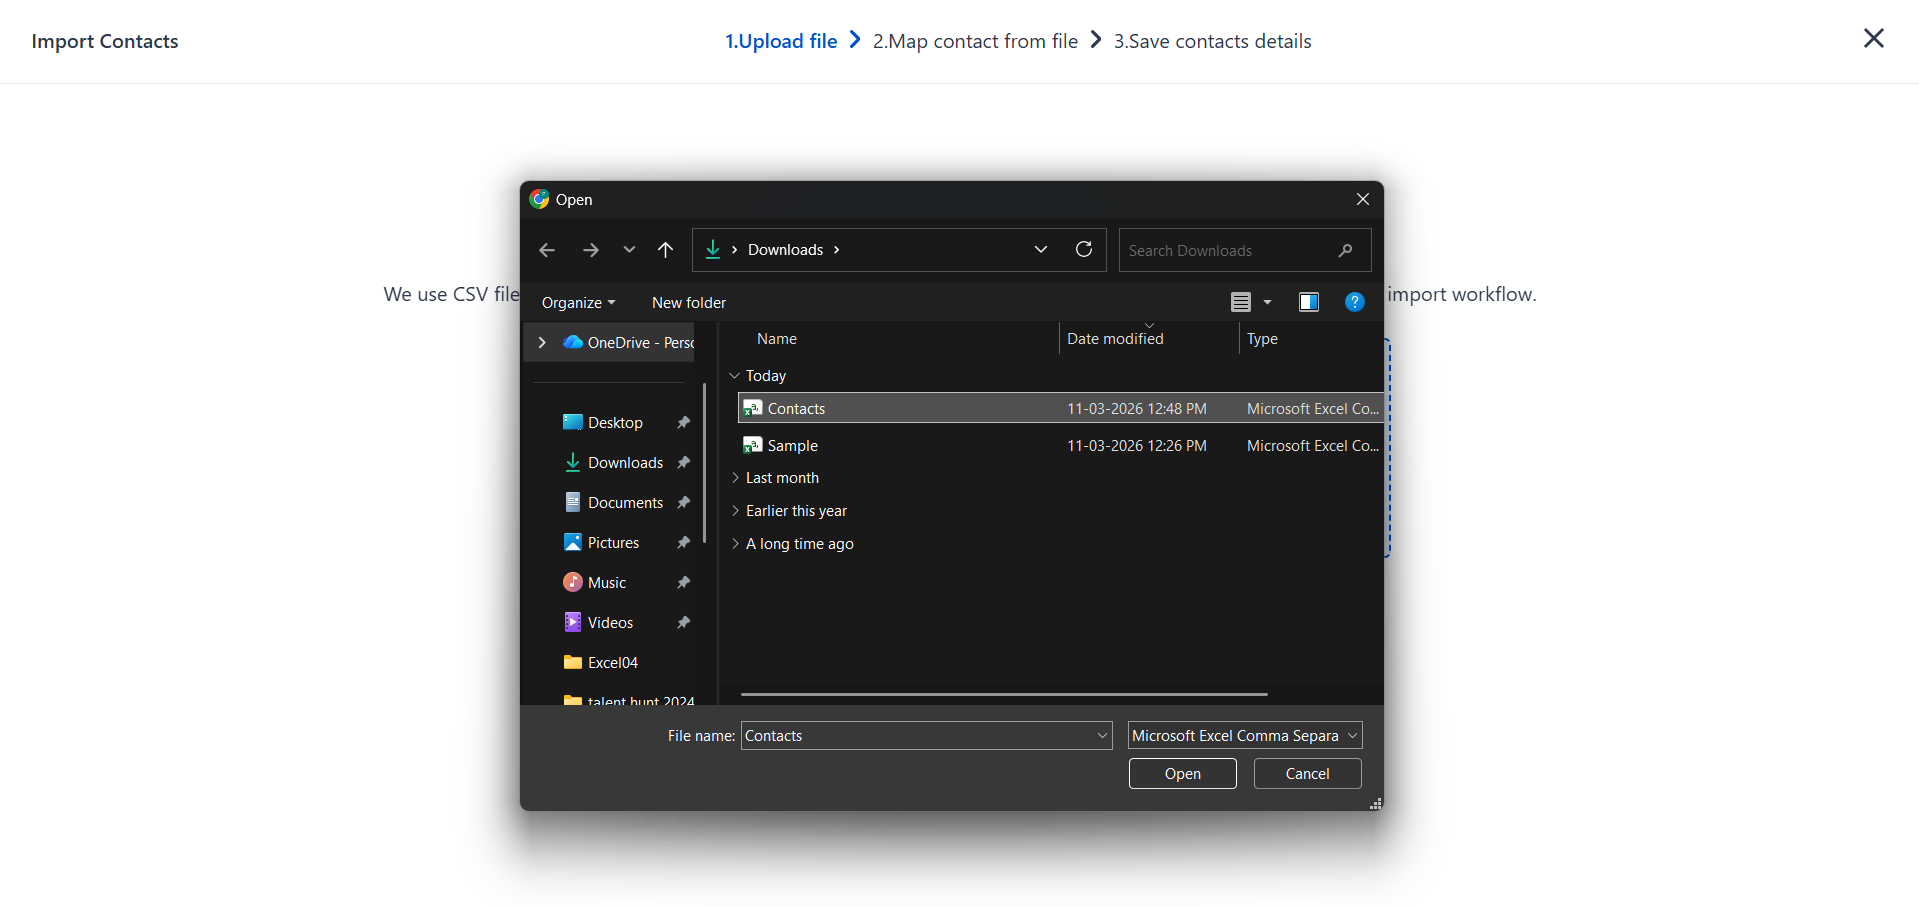Click the Back navigation arrow
The image size is (1919, 906).
click(547, 250)
